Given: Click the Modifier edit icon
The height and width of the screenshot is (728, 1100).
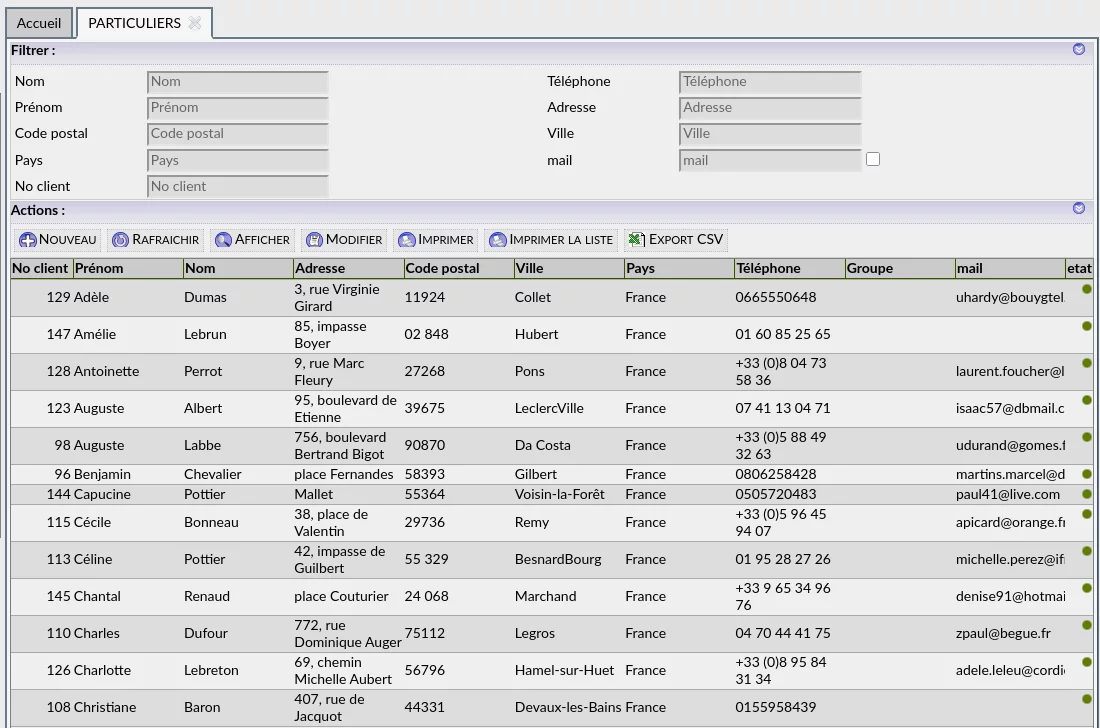Looking at the screenshot, I should click(314, 240).
